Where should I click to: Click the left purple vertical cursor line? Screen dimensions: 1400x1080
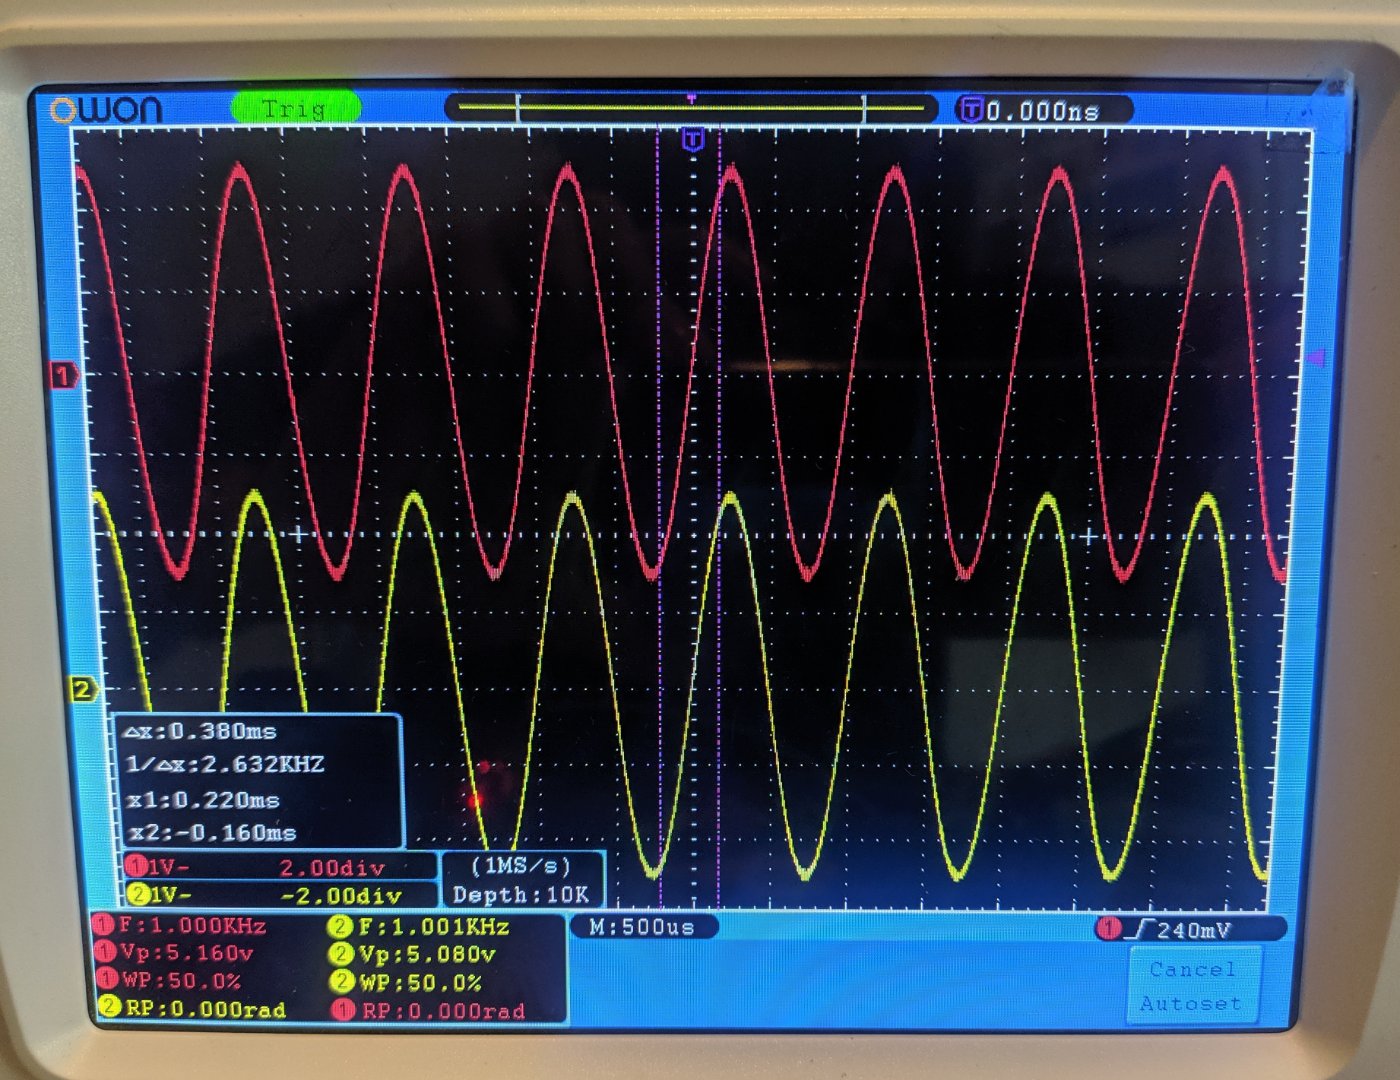pos(658,500)
